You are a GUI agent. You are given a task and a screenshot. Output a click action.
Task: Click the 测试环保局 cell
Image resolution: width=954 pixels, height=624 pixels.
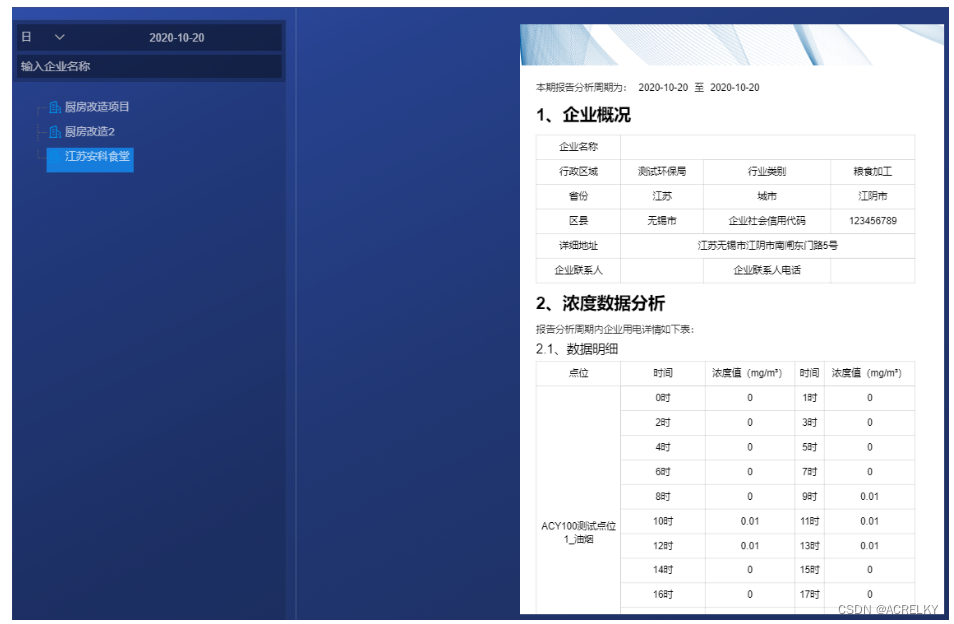662,172
